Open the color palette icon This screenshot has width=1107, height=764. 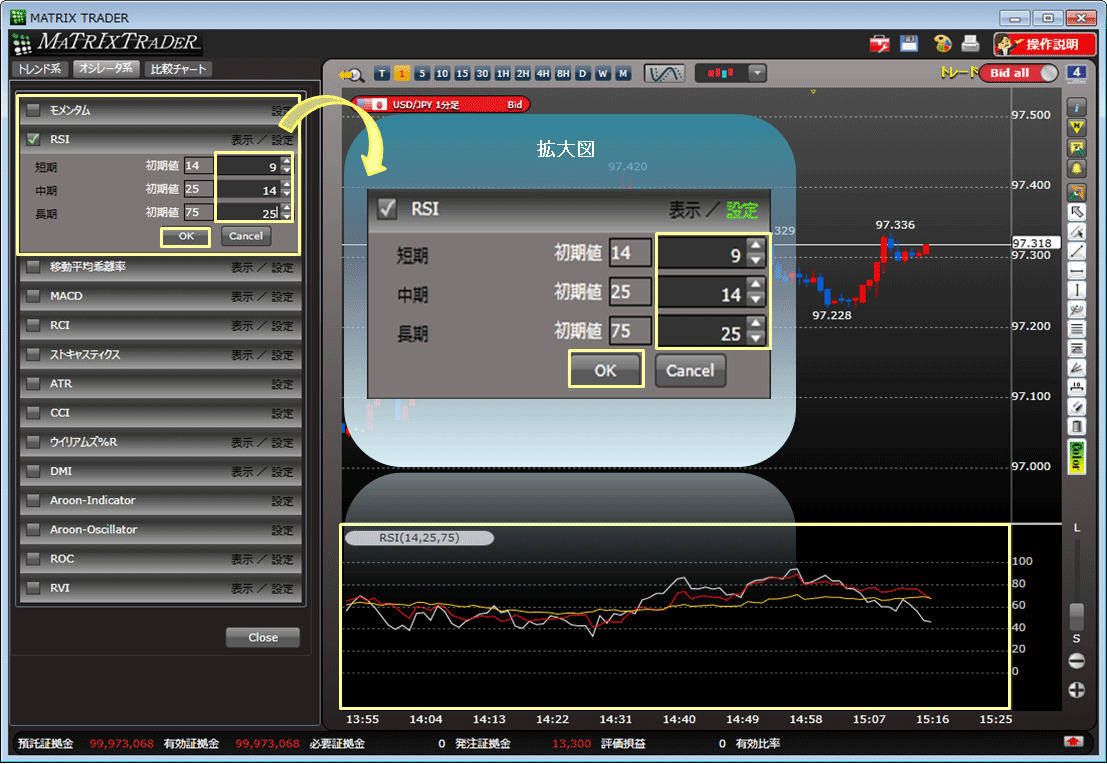click(943, 44)
